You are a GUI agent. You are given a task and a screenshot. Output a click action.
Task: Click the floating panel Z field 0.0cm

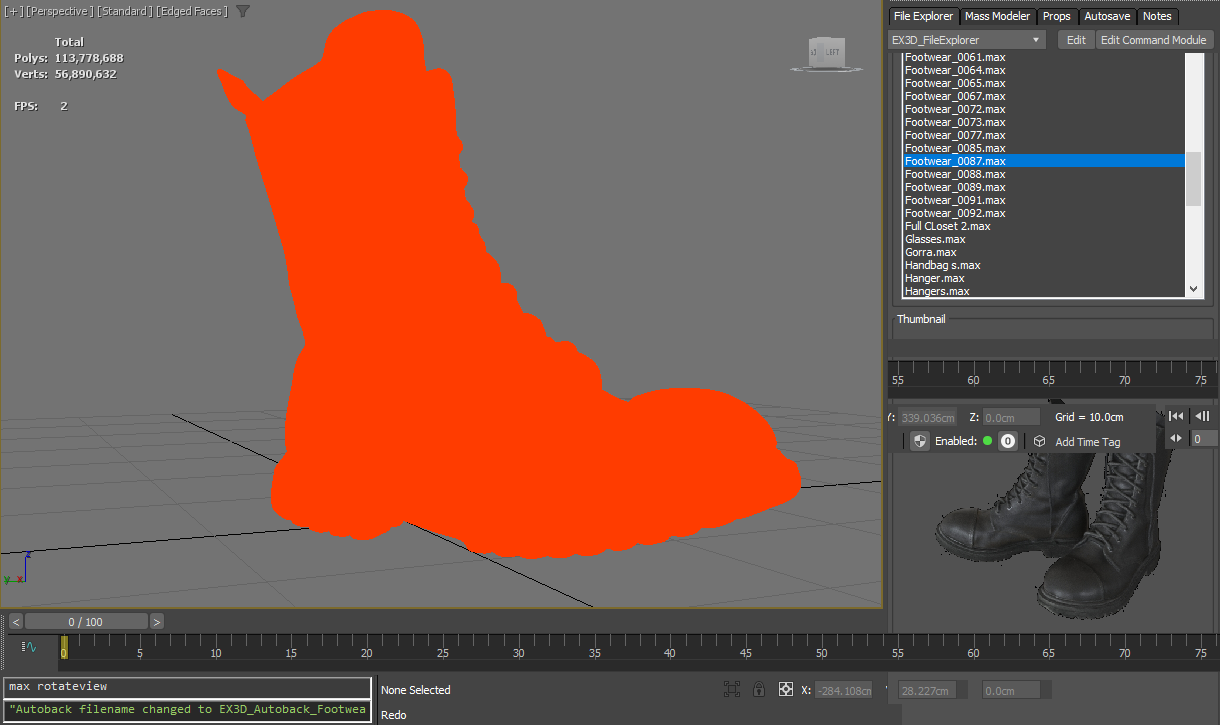[1012, 417]
